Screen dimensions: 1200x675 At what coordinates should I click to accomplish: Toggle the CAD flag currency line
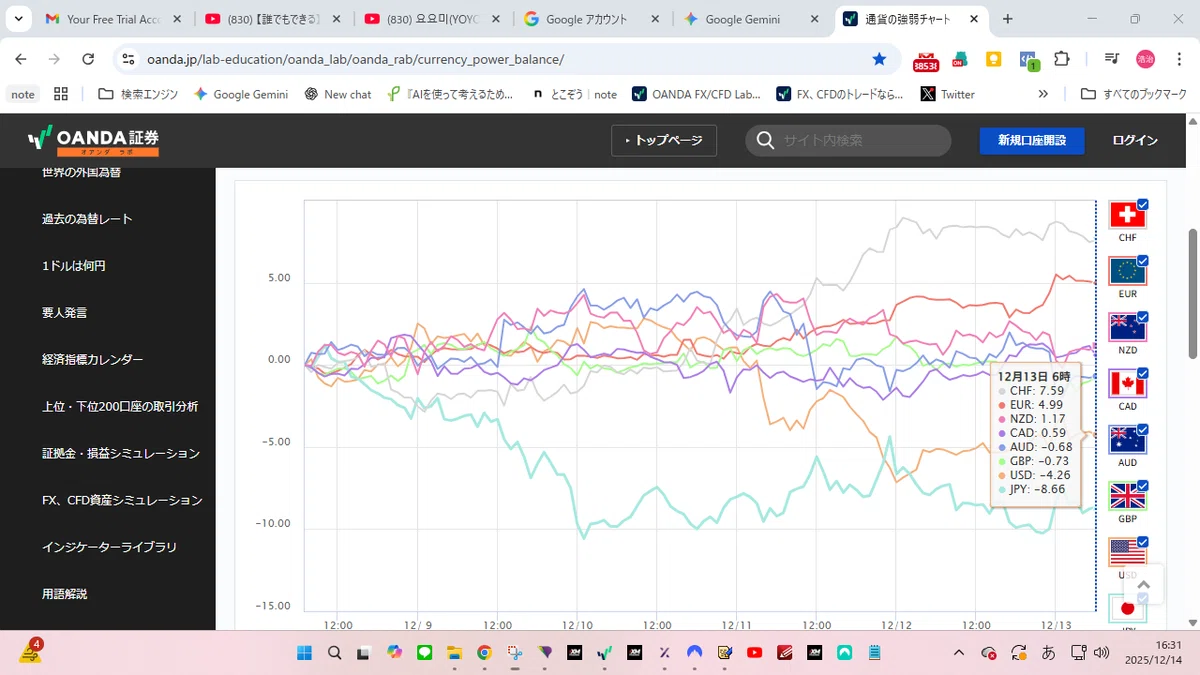point(1128,383)
